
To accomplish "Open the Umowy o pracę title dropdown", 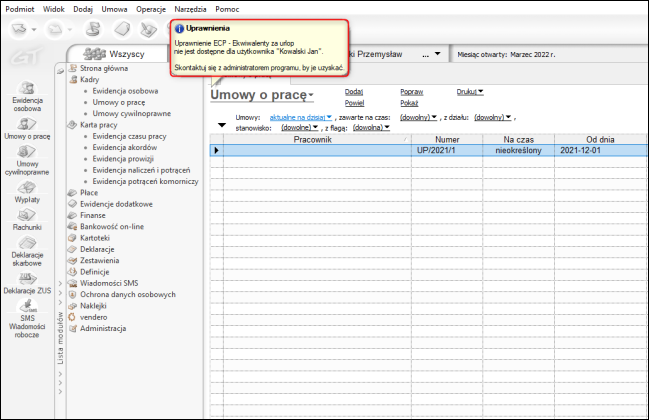I will tap(311, 95).
